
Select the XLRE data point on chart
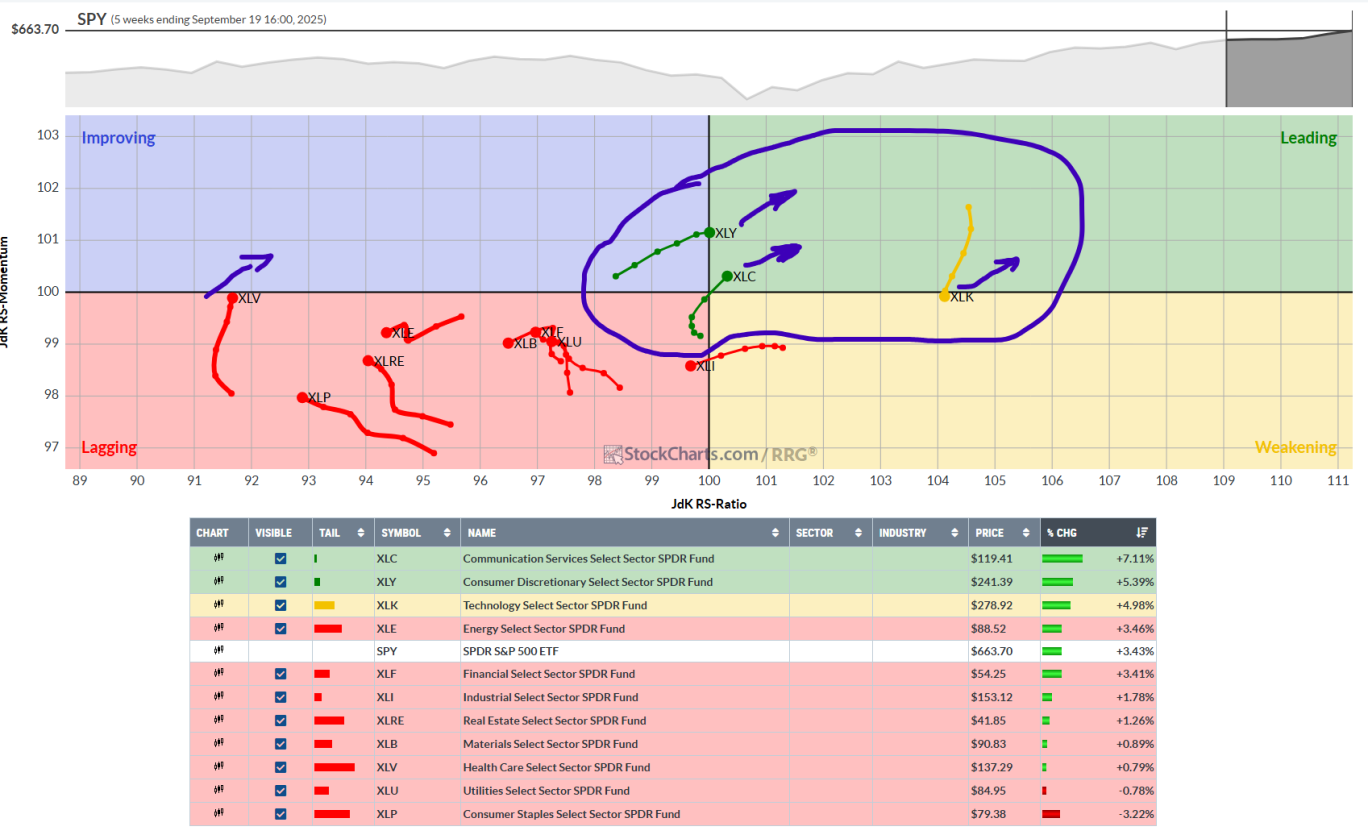coord(367,361)
